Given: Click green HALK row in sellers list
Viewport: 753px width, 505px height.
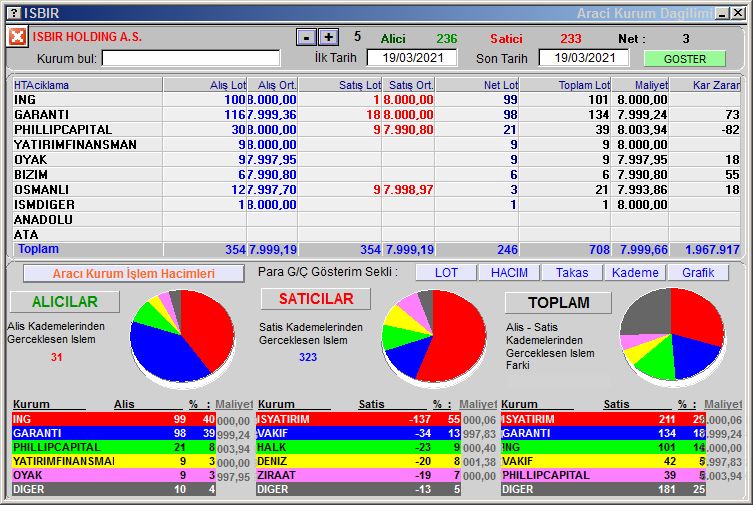Looking at the screenshot, I should pyautogui.click(x=359, y=447).
